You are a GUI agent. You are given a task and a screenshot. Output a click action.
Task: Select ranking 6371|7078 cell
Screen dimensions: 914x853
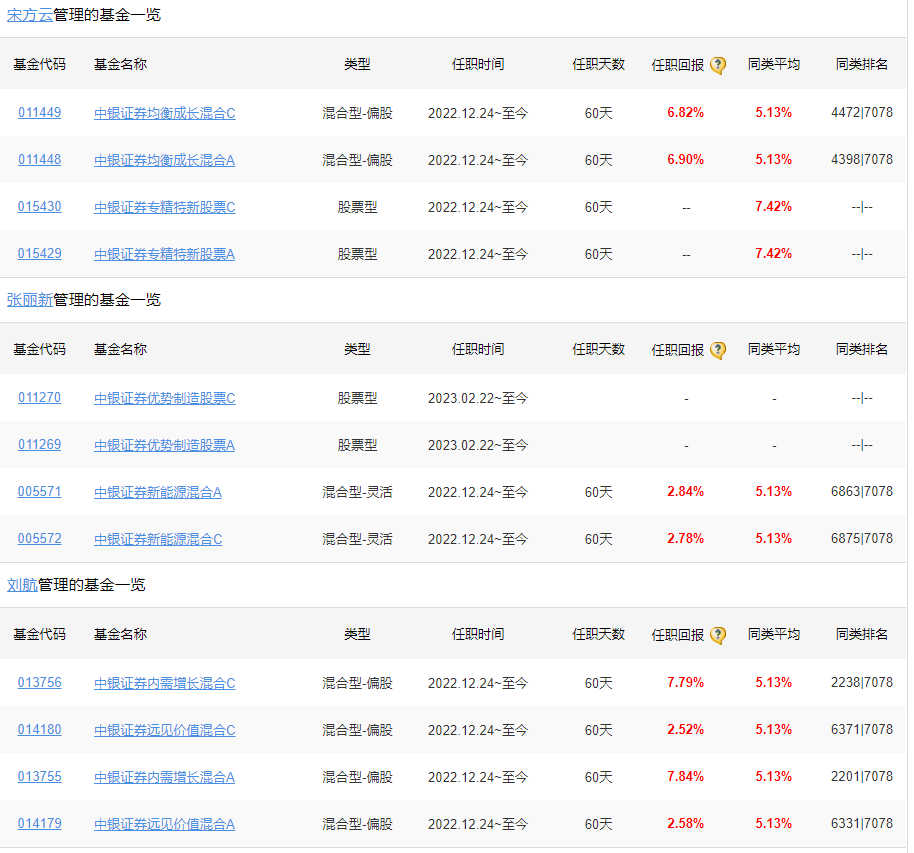(862, 730)
